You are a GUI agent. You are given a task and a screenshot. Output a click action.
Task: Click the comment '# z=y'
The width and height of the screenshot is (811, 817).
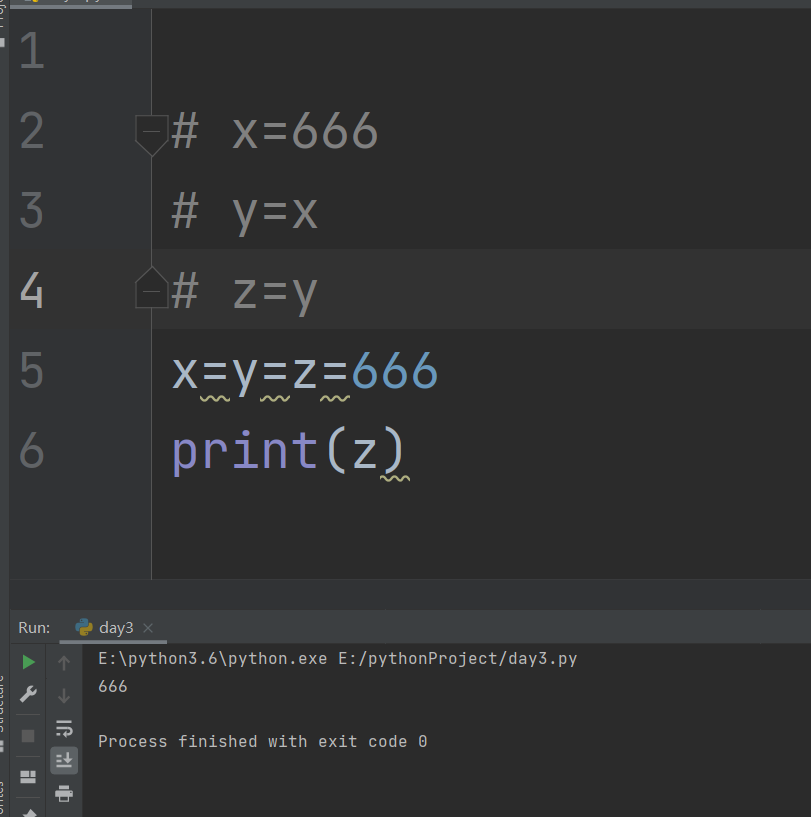click(244, 293)
